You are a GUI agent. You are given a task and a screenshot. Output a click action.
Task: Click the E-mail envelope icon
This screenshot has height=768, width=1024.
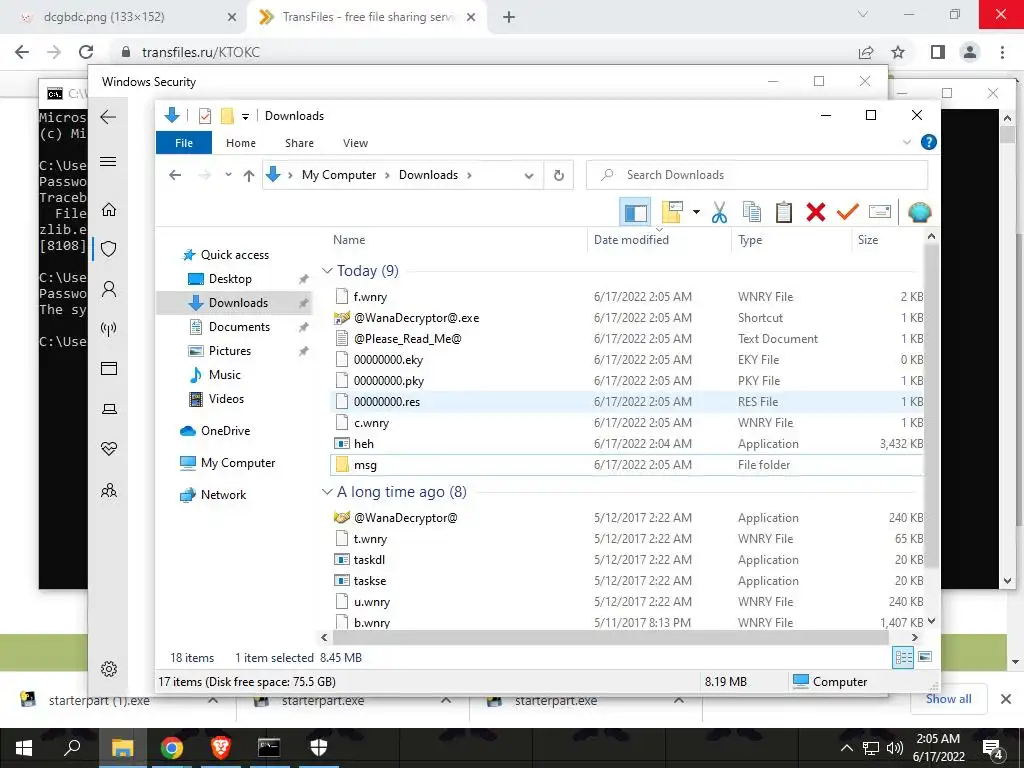tap(880, 212)
